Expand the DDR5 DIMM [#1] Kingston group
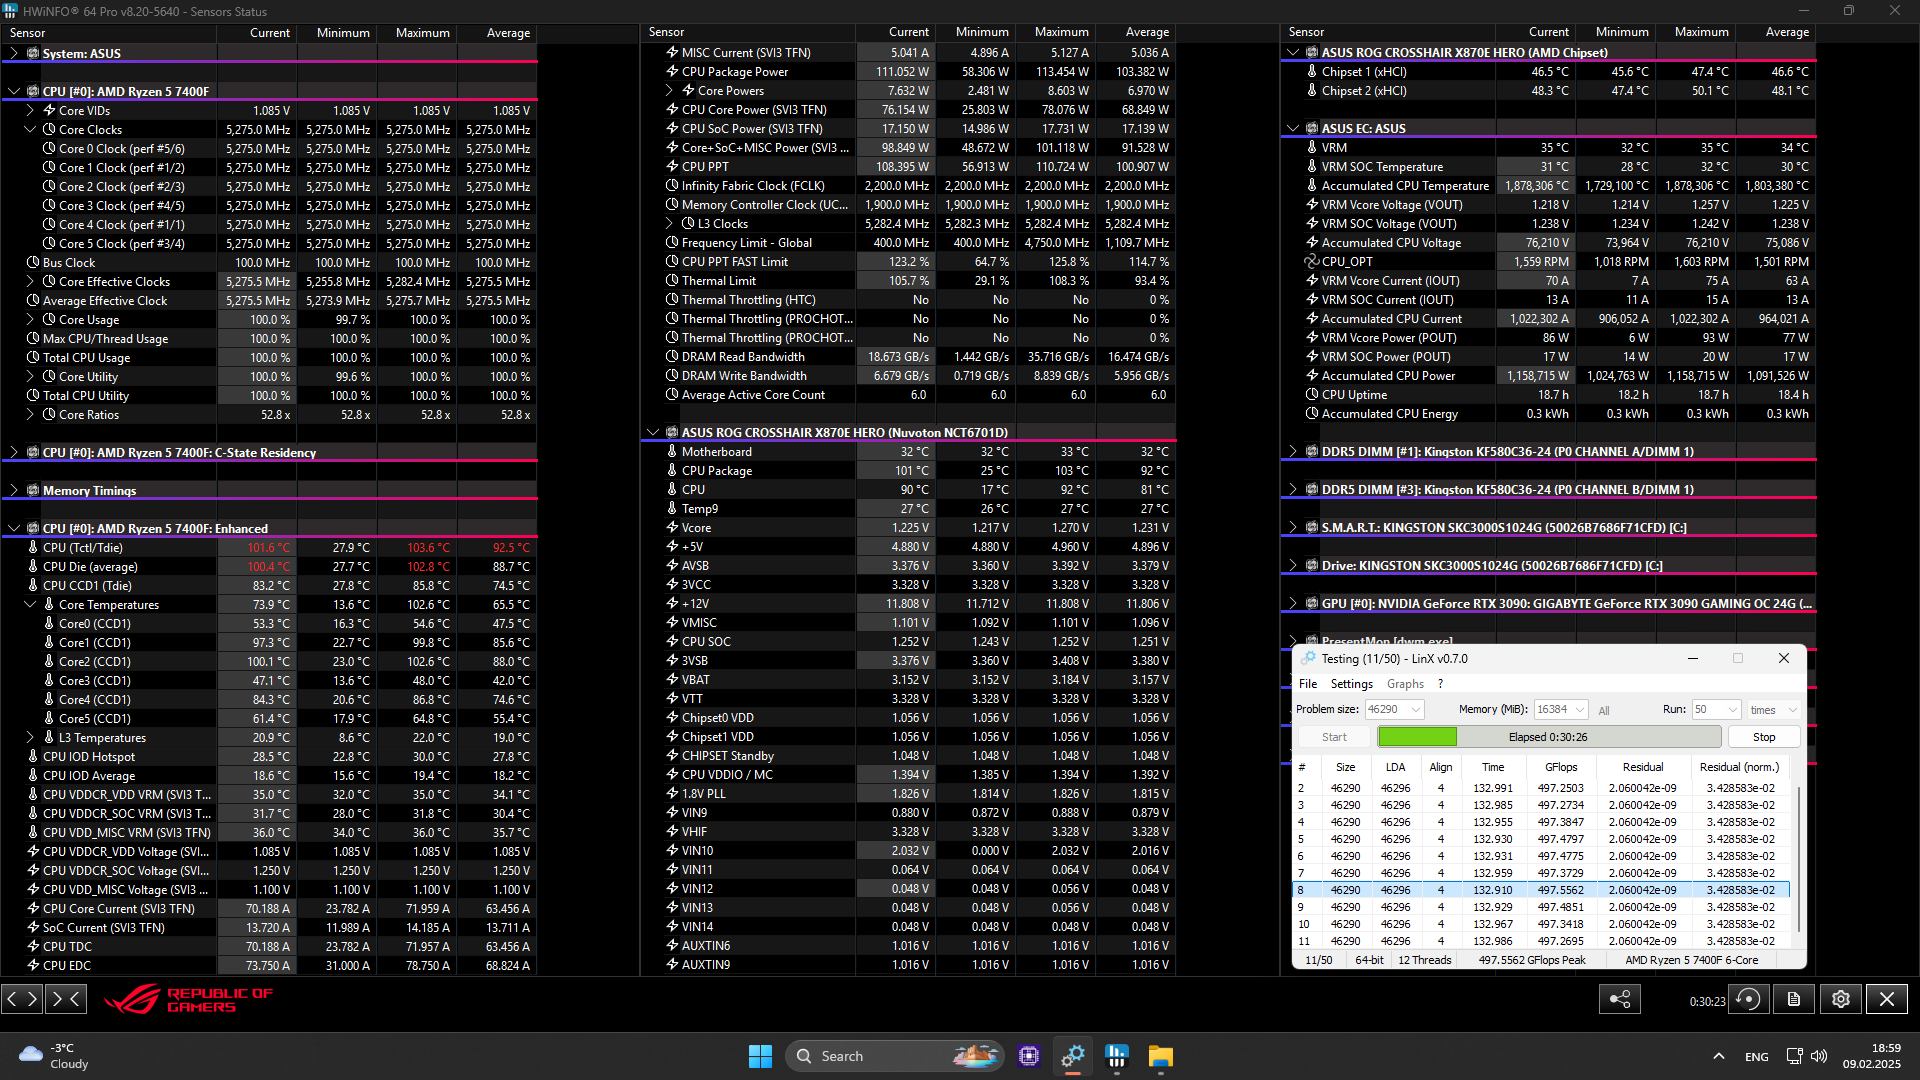Viewport: 1920px width, 1080px height. (x=1293, y=452)
